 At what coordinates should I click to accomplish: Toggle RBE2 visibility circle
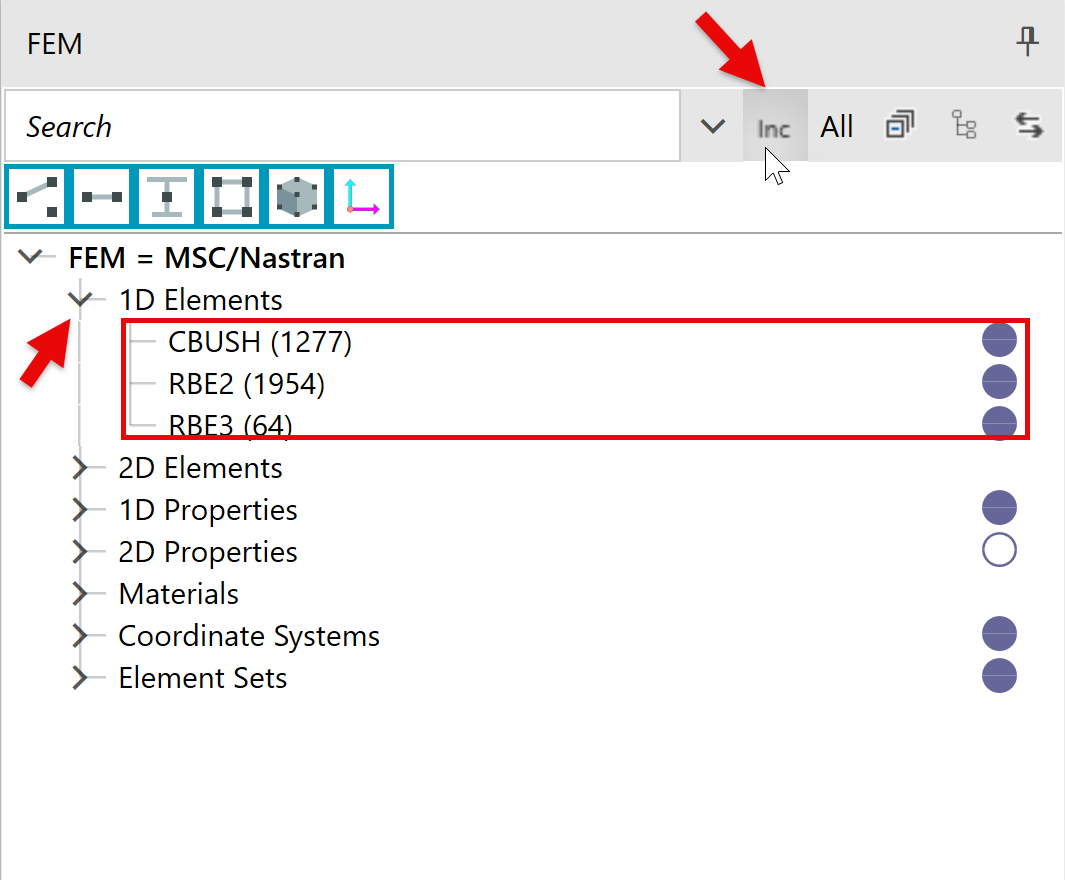coord(999,381)
